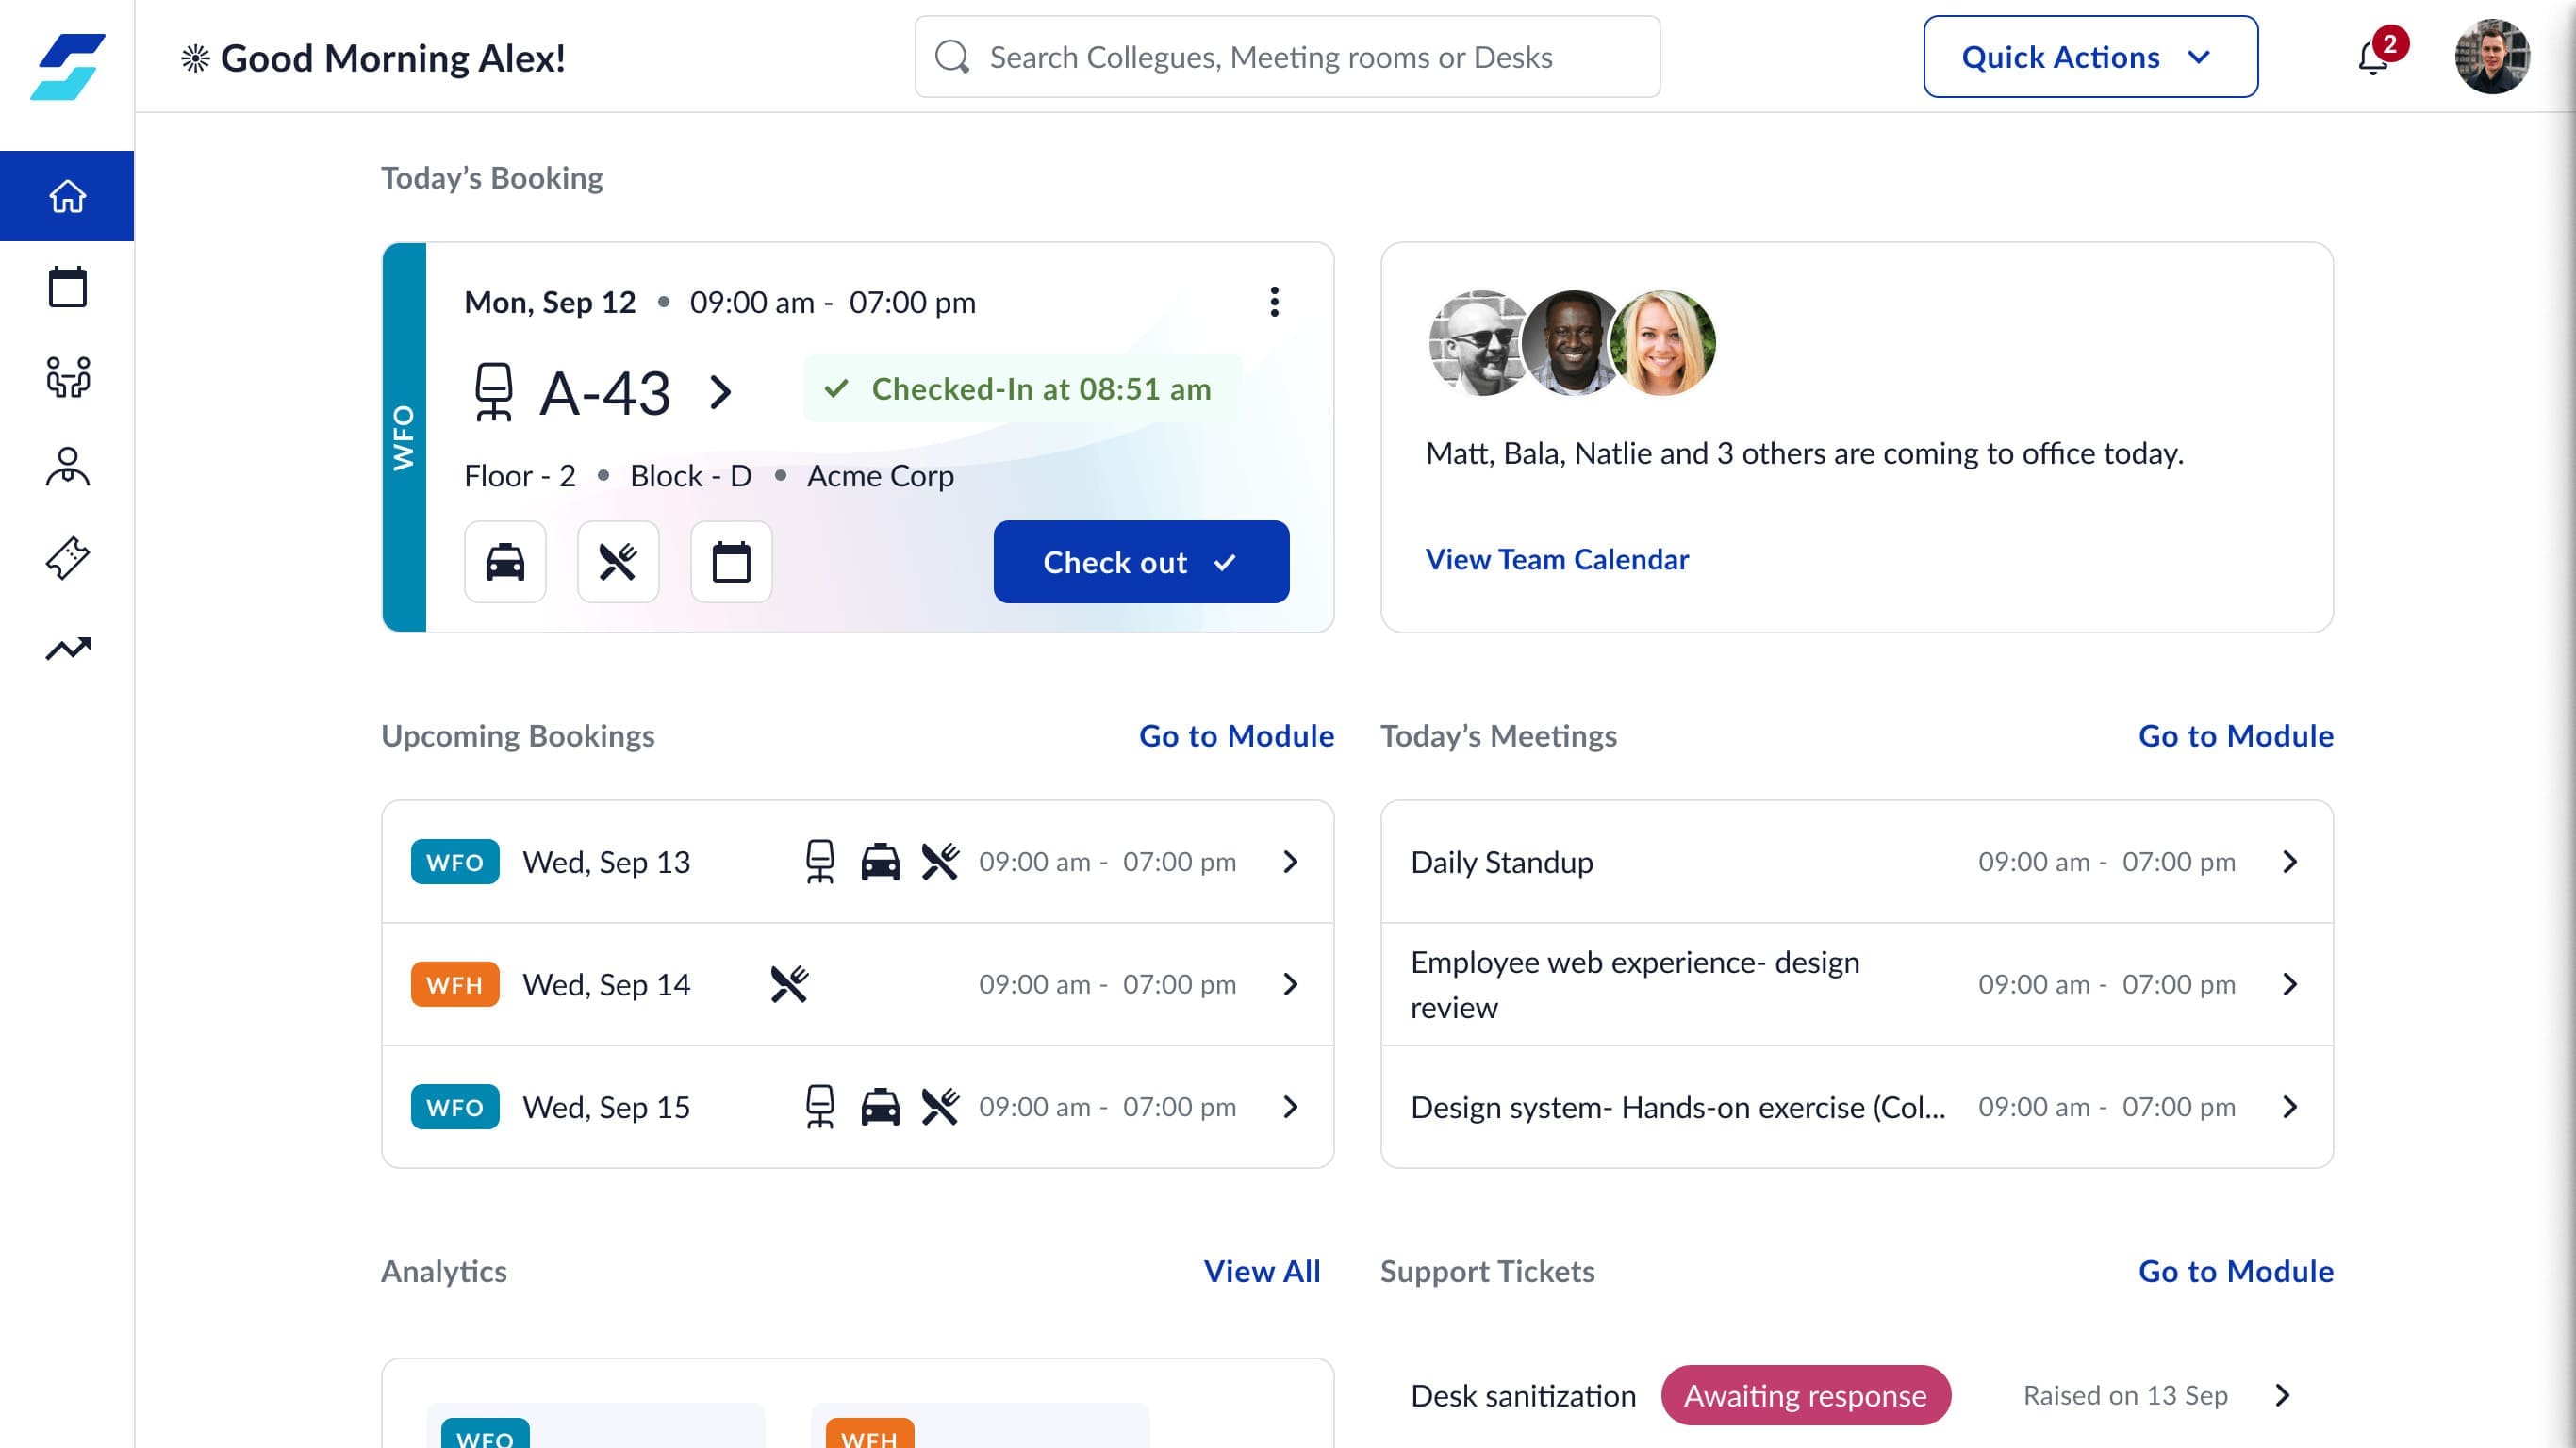Open the Calendar module from the sidebar
The width and height of the screenshot is (2576, 1448).
pyautogui.click(x=66, y=287)
